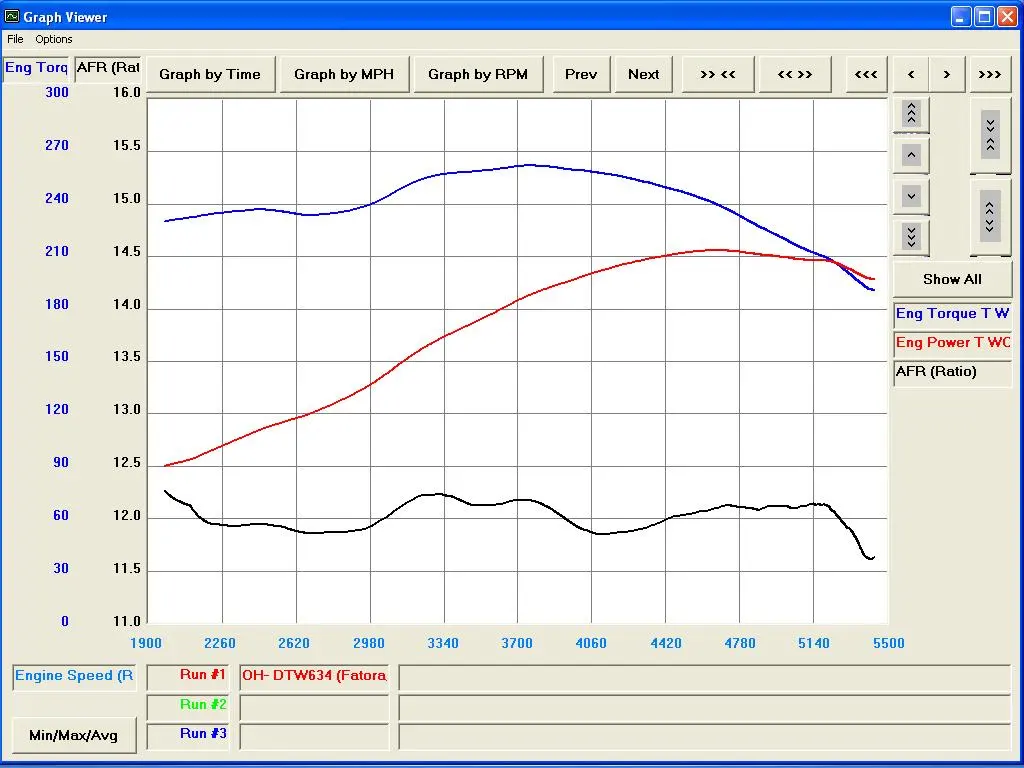Select Run #1 label
The height and width of the screenshot is (768, 1024).
coord(188,677)
